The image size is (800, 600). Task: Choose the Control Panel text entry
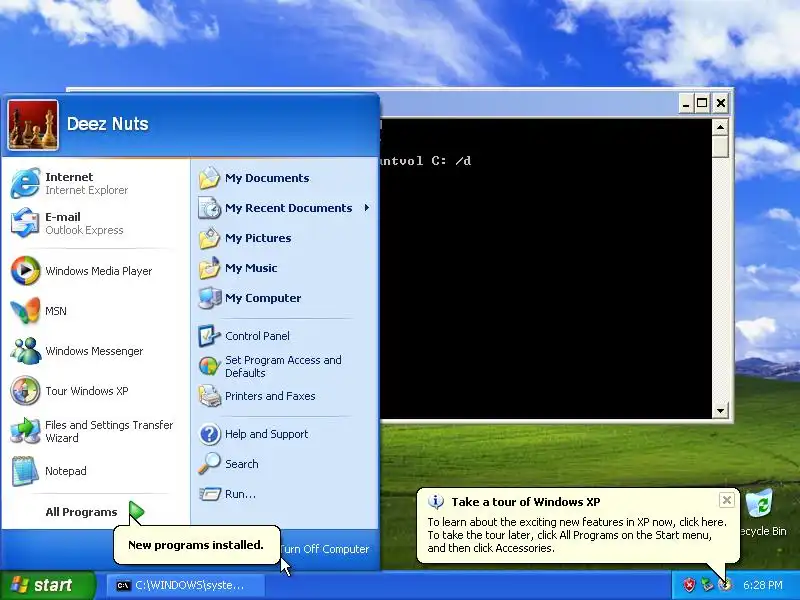pos(257,336)
